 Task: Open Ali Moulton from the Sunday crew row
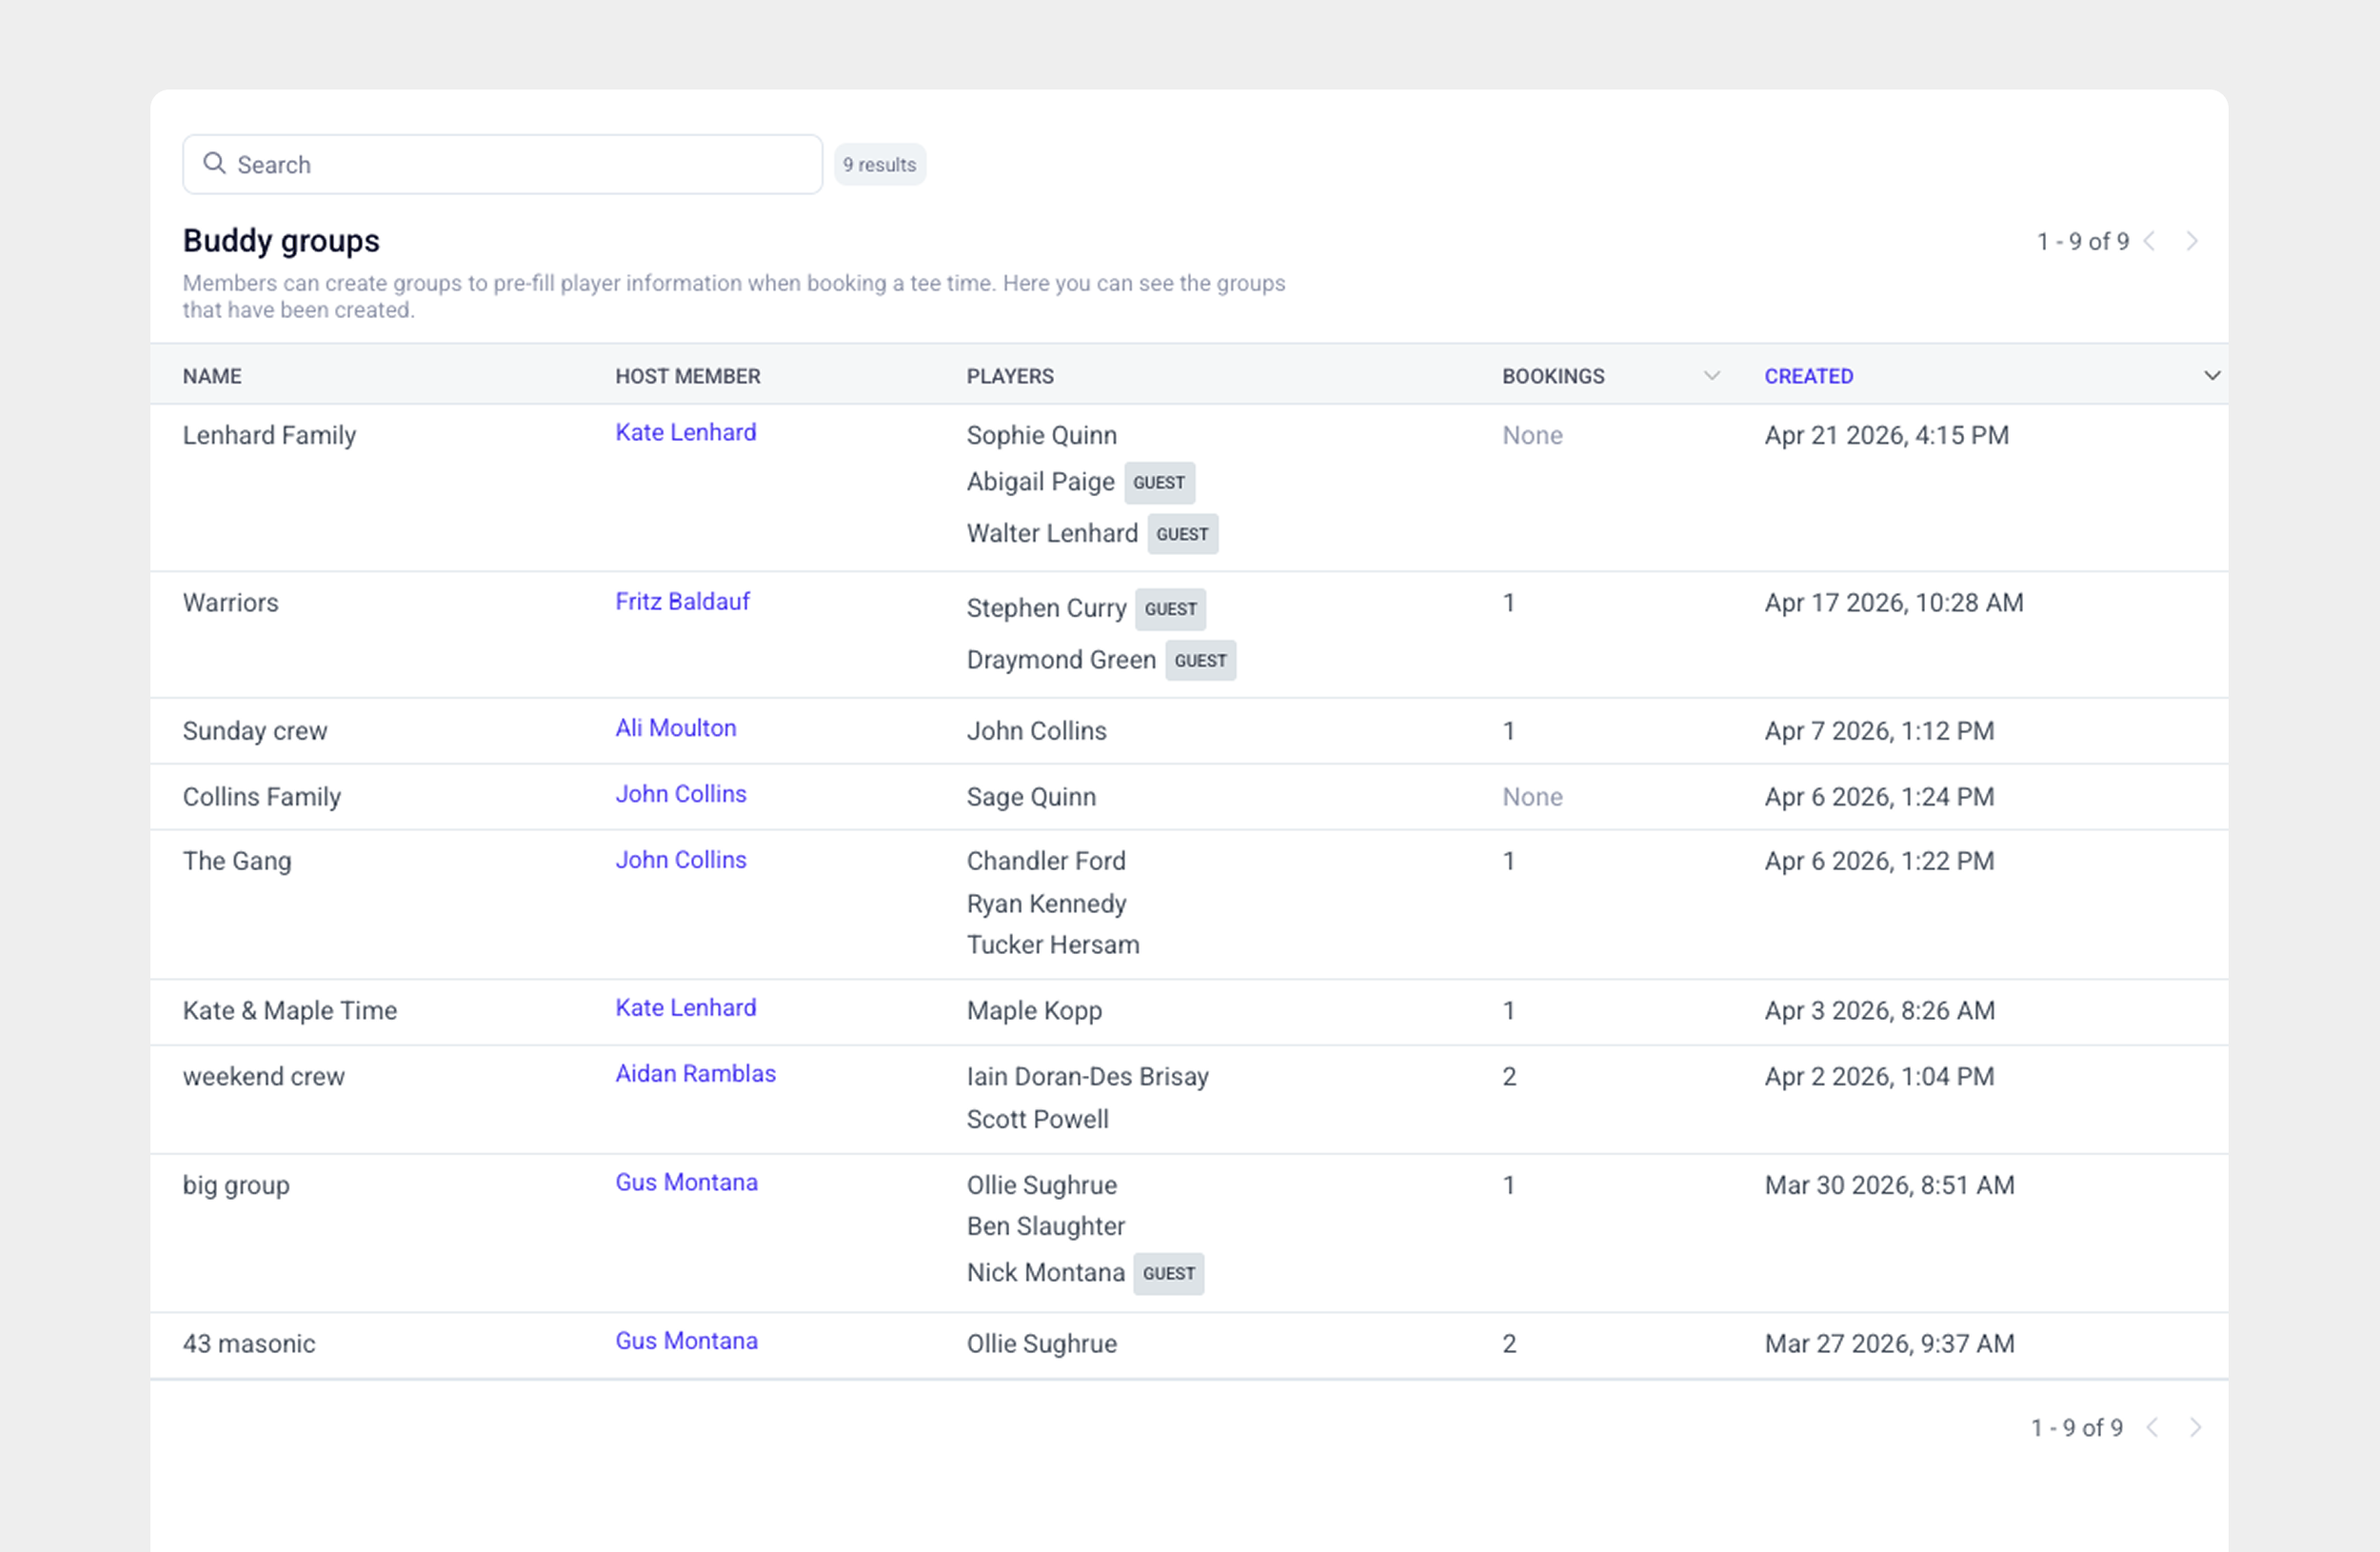coord(676,727)
